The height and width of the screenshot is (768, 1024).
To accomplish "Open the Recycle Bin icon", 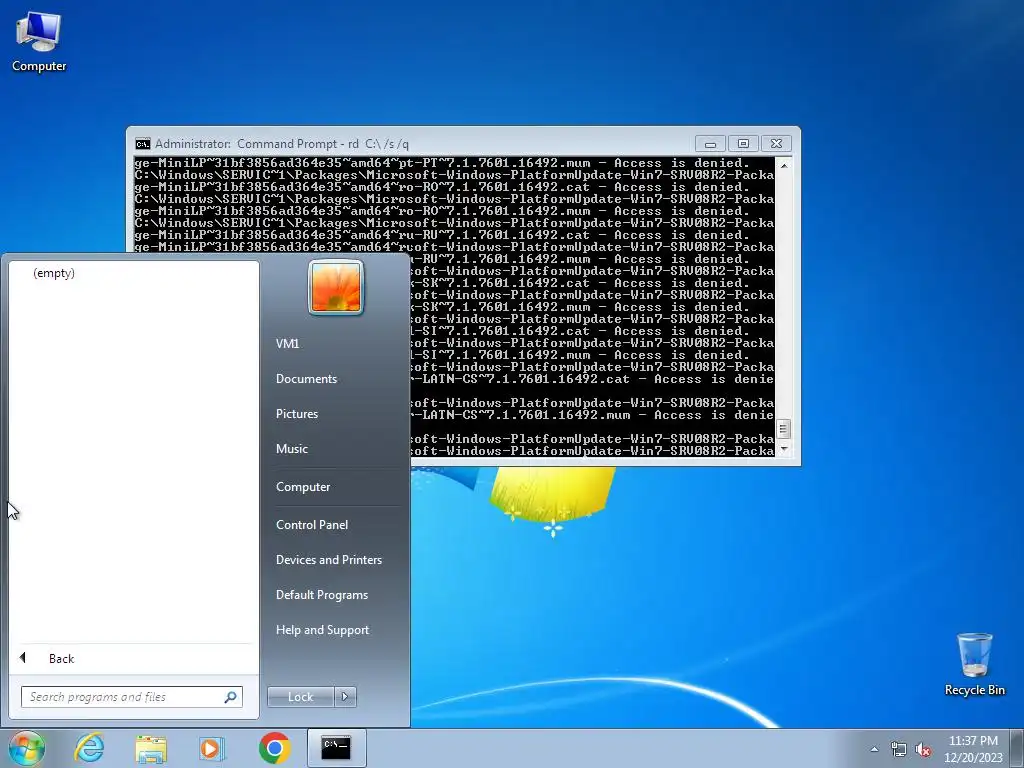I will [974, 664].
